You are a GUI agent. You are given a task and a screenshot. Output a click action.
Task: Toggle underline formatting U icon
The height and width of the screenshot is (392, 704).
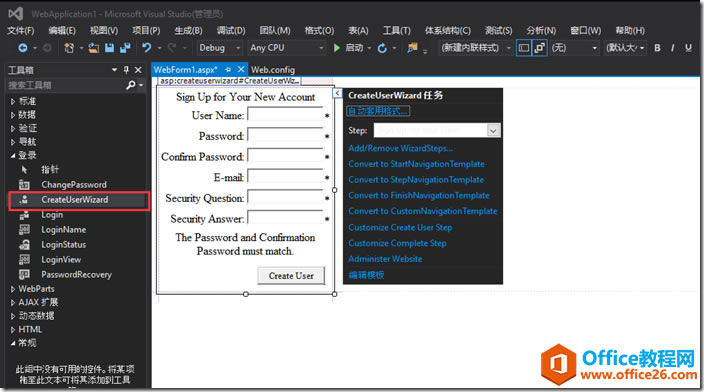(688, 48)
